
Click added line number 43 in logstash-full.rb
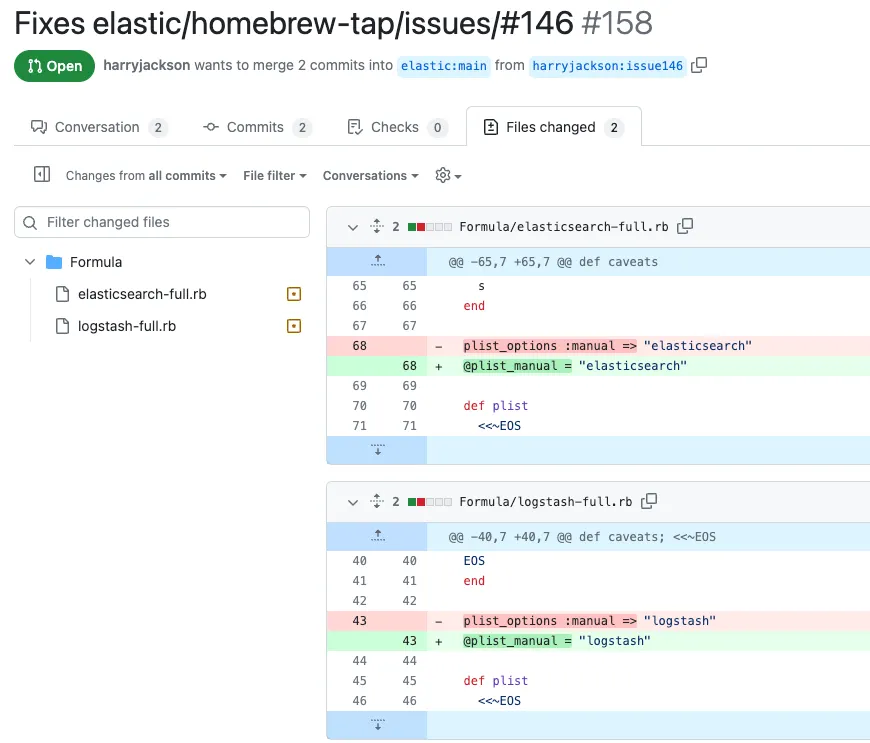tap(409, 641)
